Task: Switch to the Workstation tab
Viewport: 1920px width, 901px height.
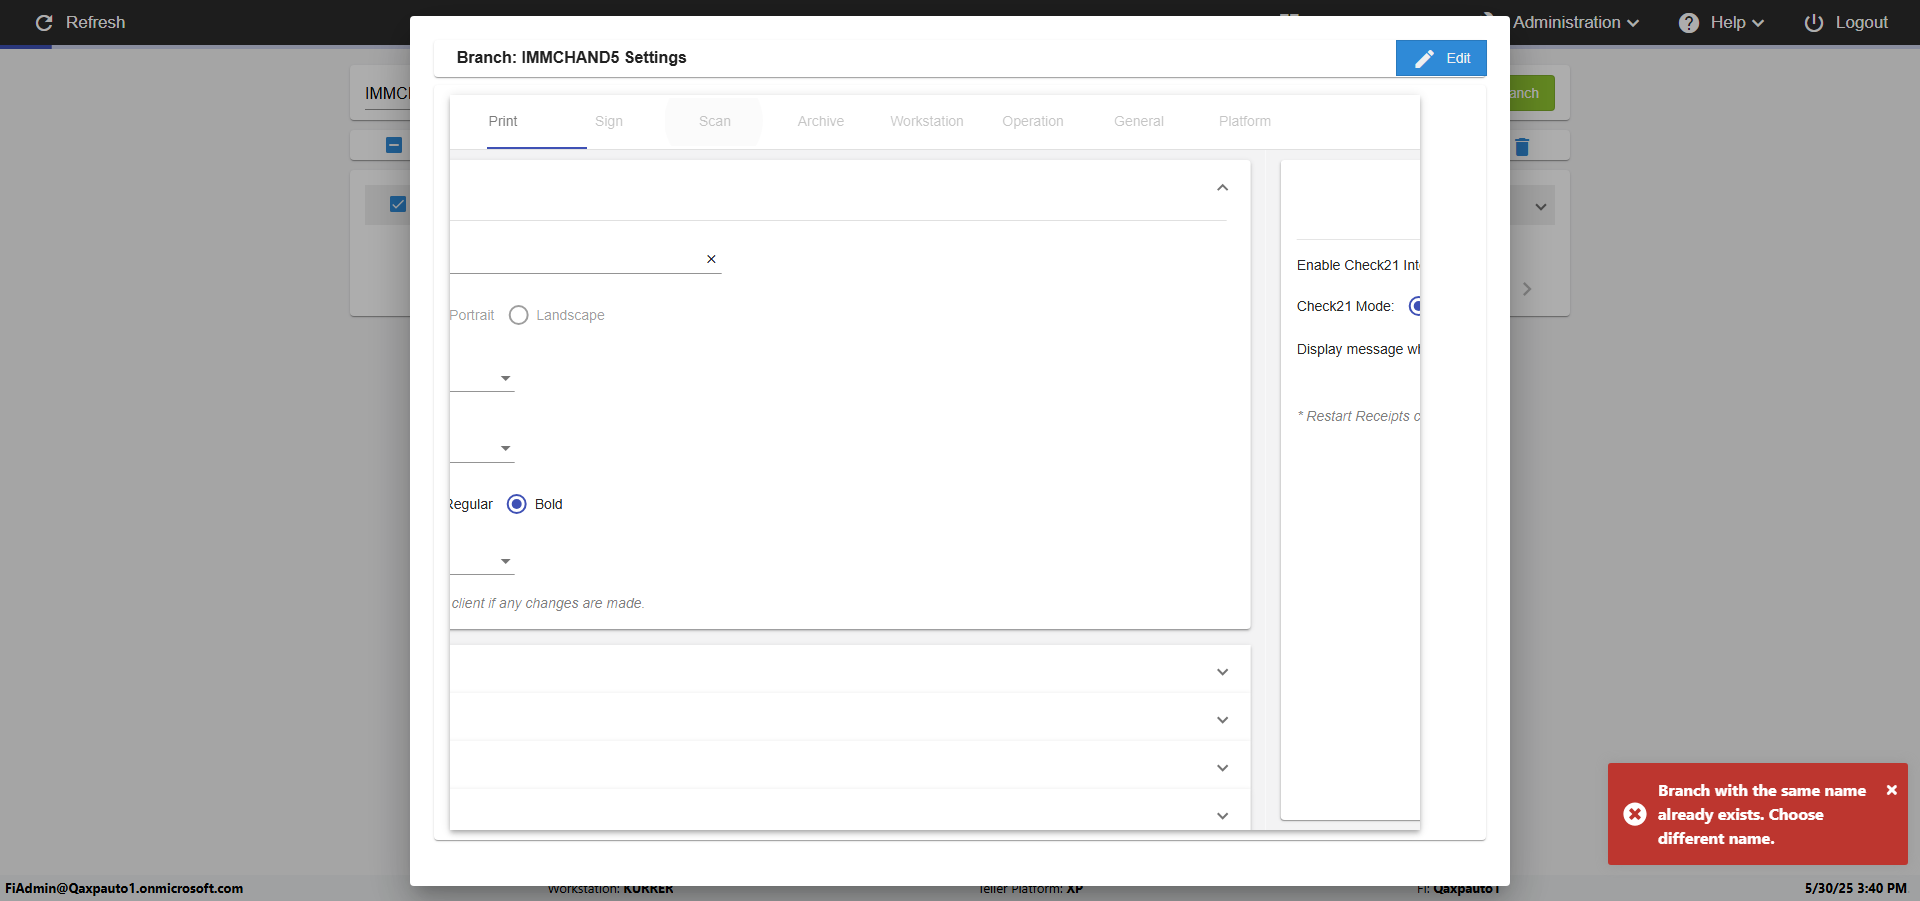Action: coord(926,121)
